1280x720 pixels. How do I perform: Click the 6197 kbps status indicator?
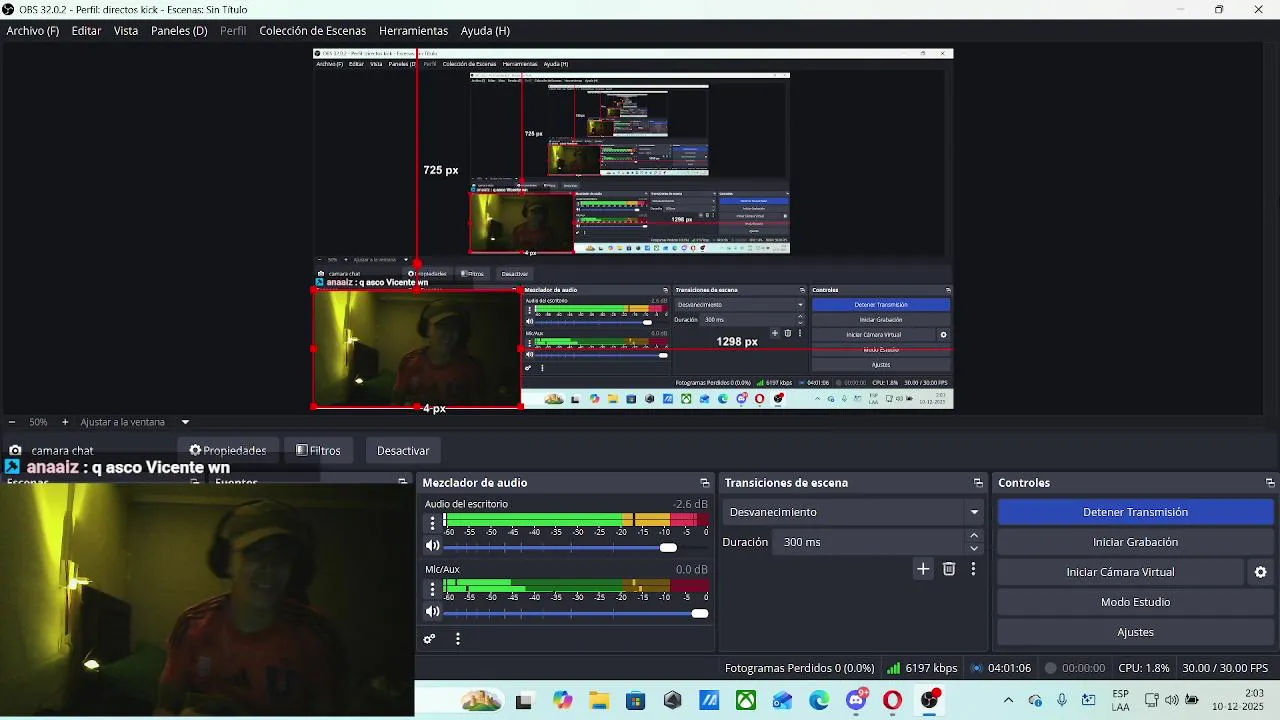coord(922,668)
